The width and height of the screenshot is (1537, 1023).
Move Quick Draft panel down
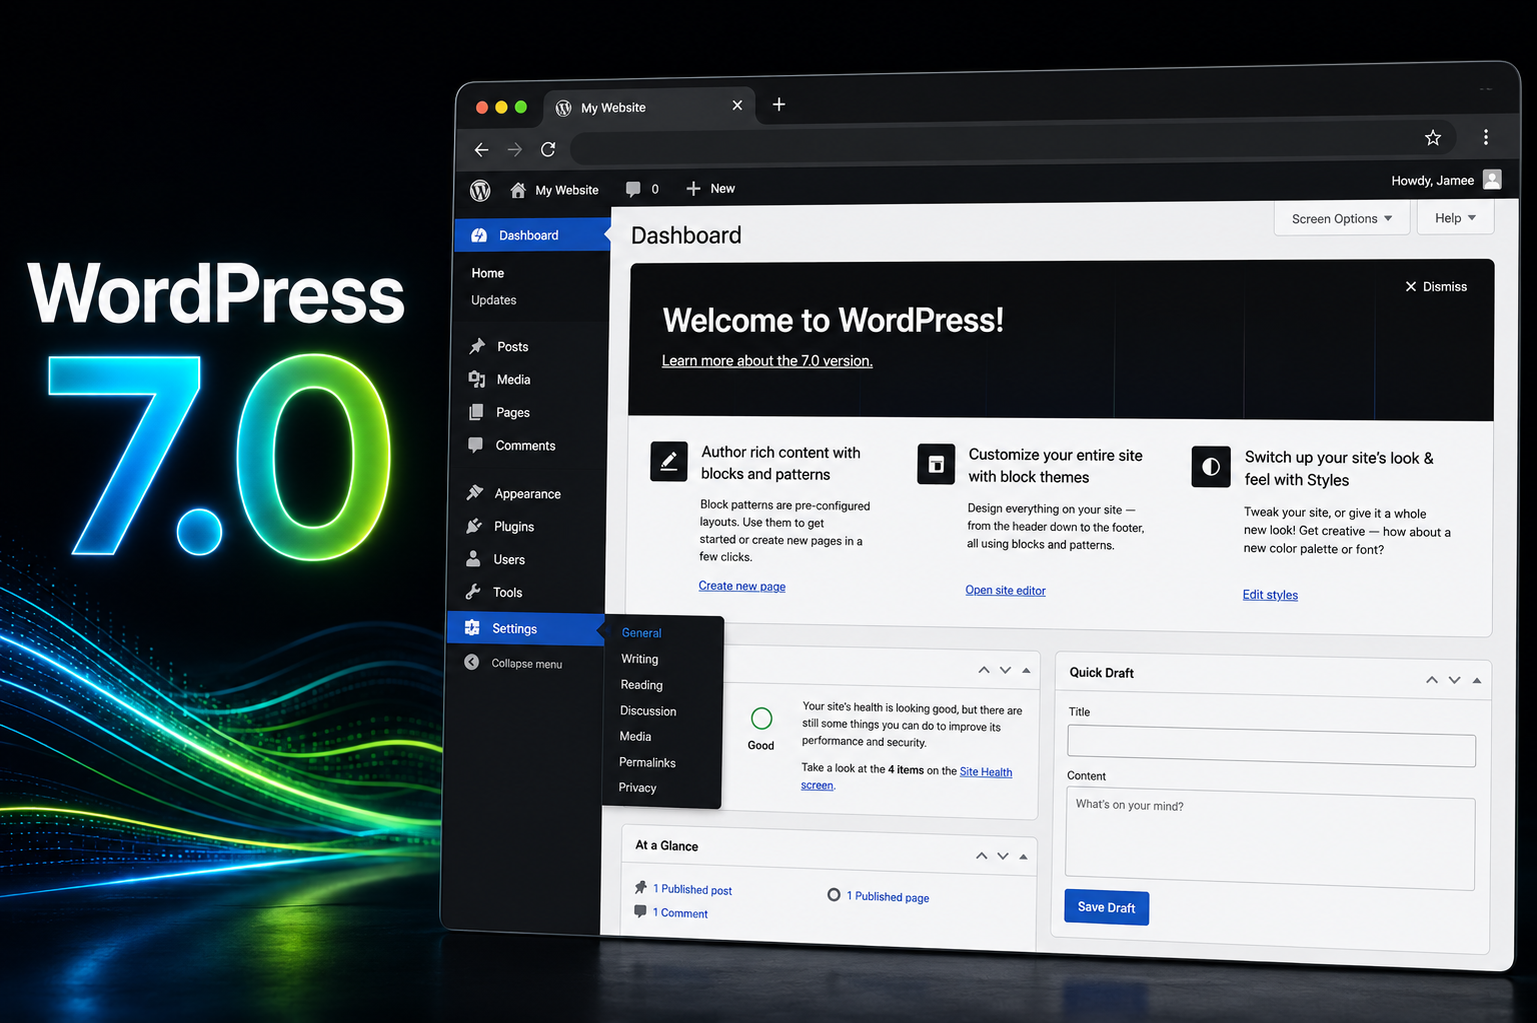1454,680
